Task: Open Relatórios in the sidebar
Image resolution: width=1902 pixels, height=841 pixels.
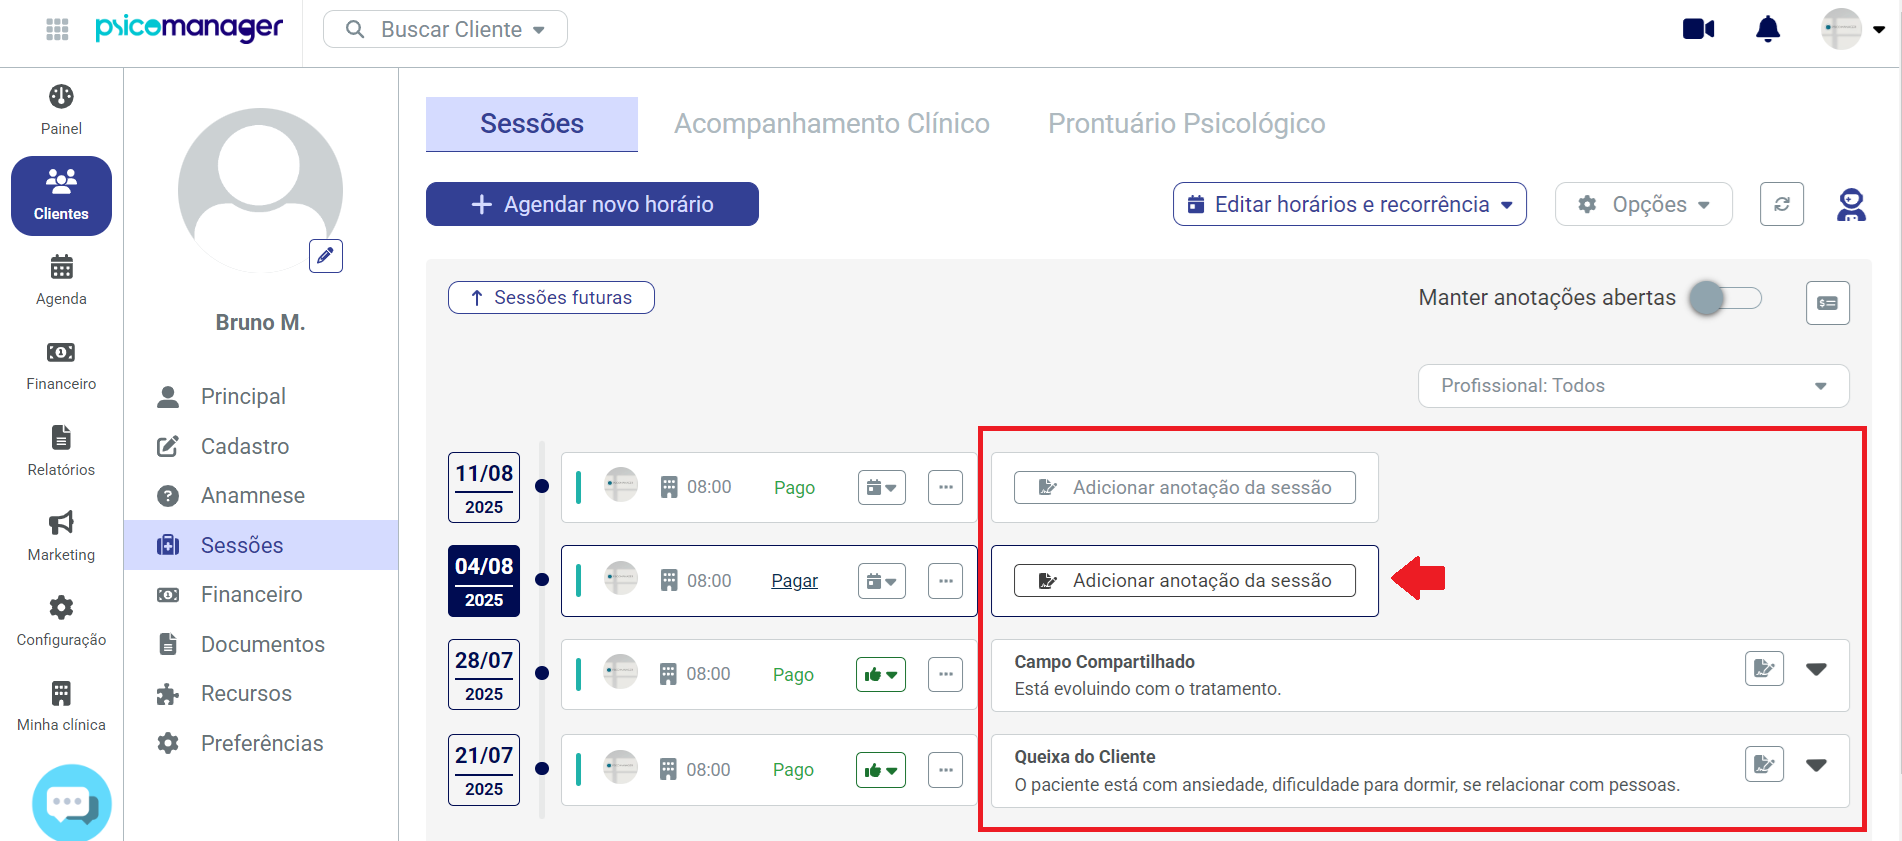Action: coord(61,451)
